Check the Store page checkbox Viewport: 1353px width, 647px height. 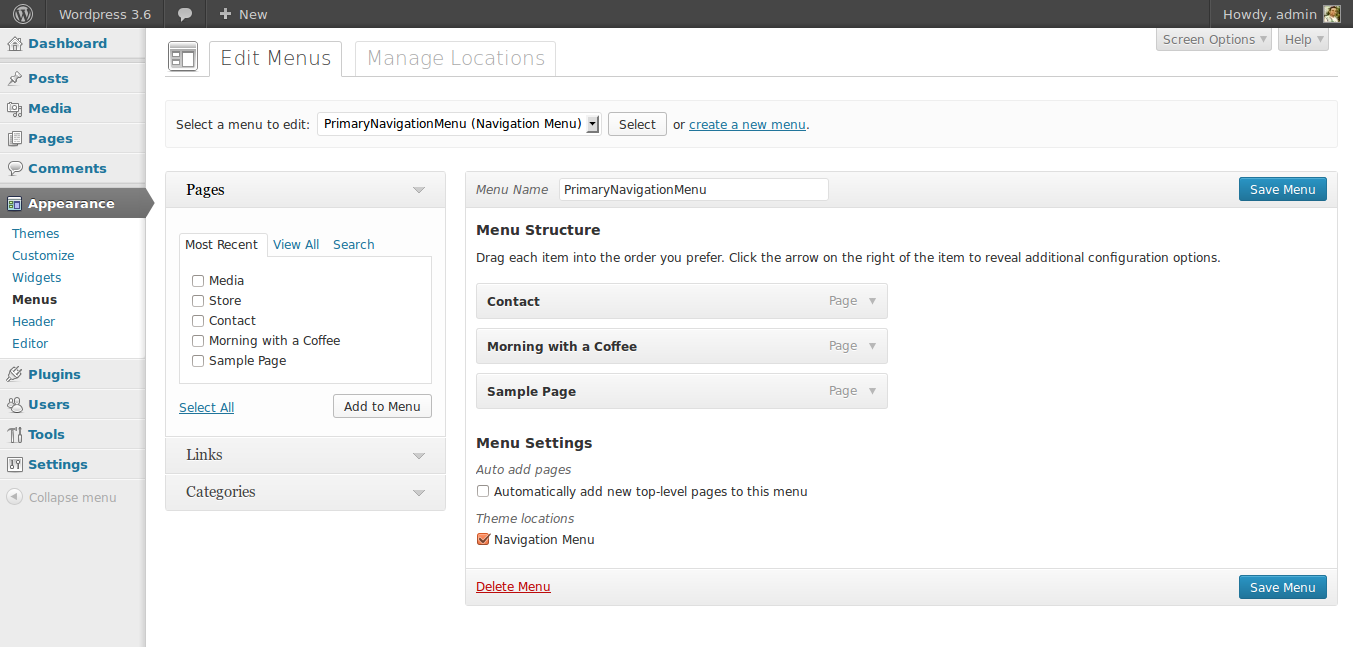coord(198,301)
